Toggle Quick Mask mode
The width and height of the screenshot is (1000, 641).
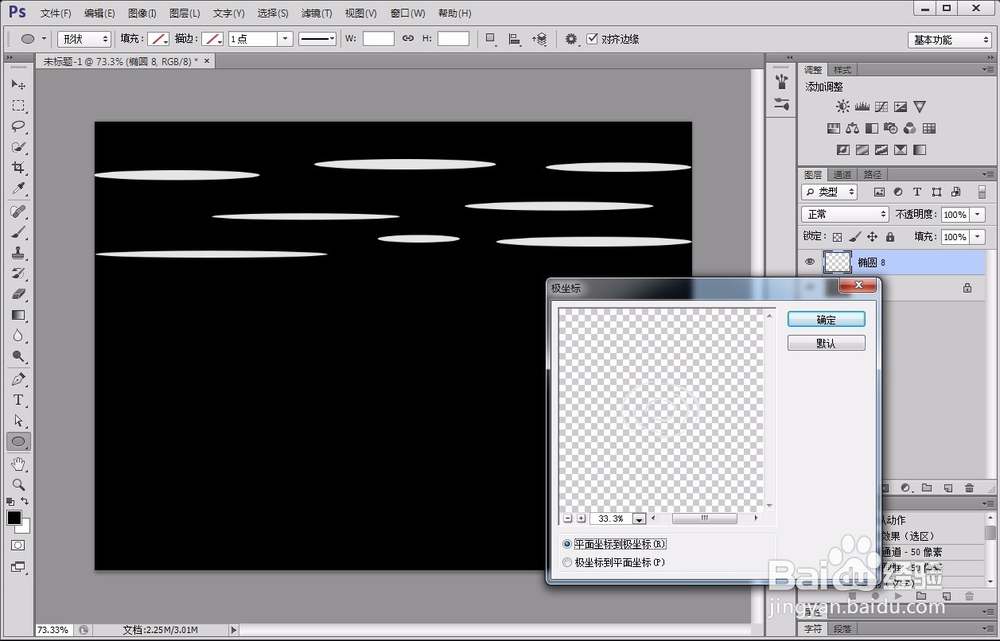(x=18, y=545)
